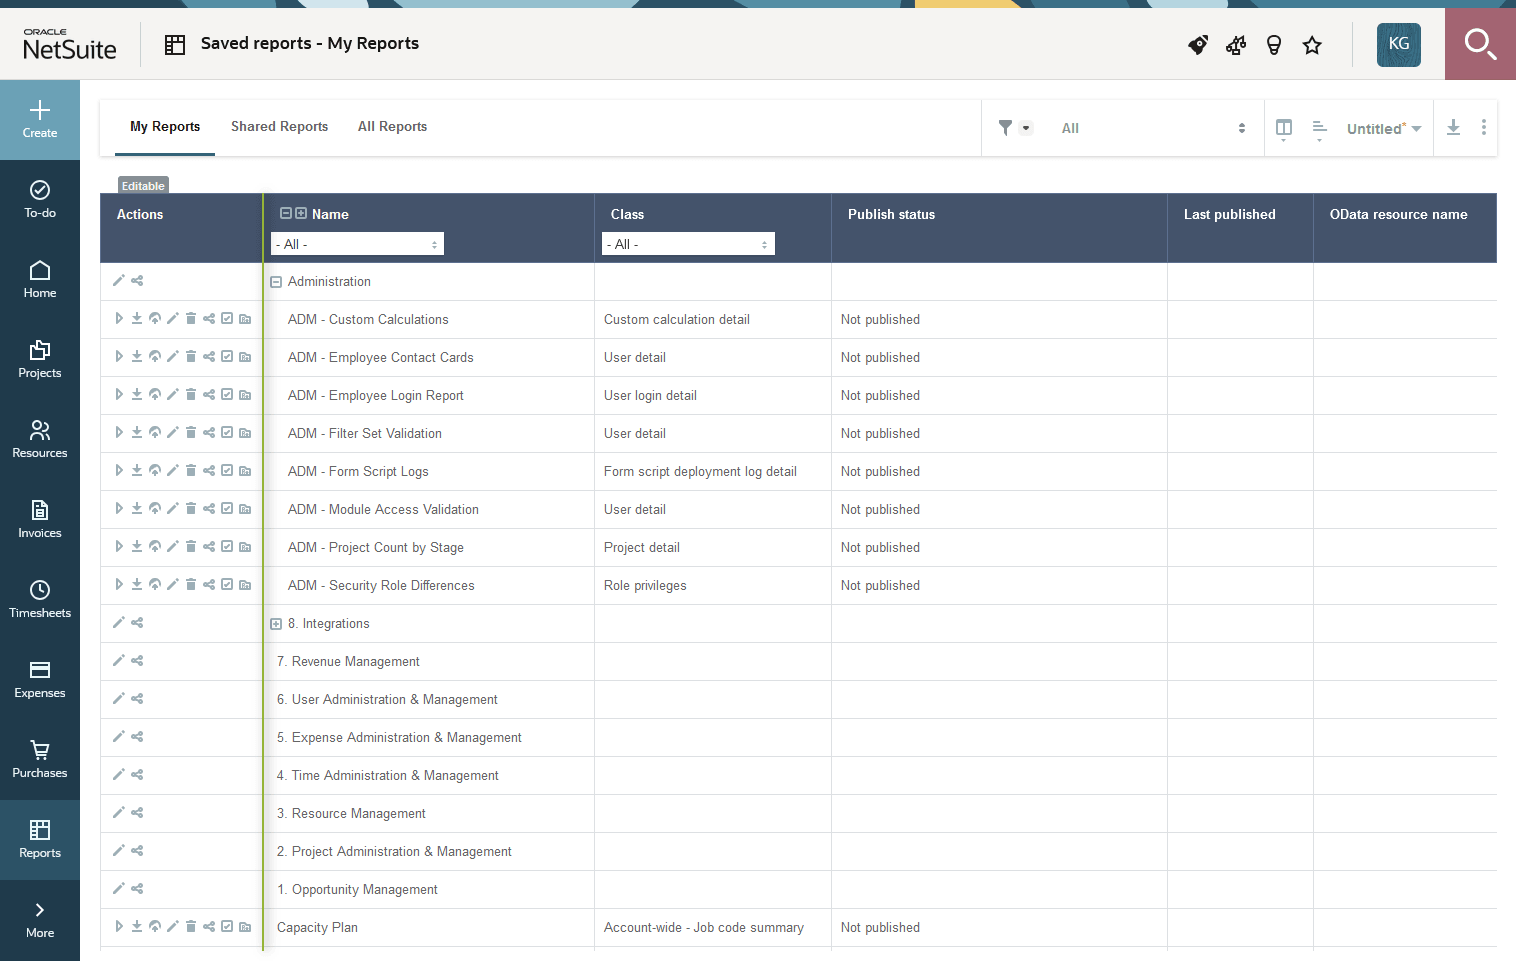Open Home from the sidebar
This screenshot has width=1516, height=961.
click(x=40, y=280)
